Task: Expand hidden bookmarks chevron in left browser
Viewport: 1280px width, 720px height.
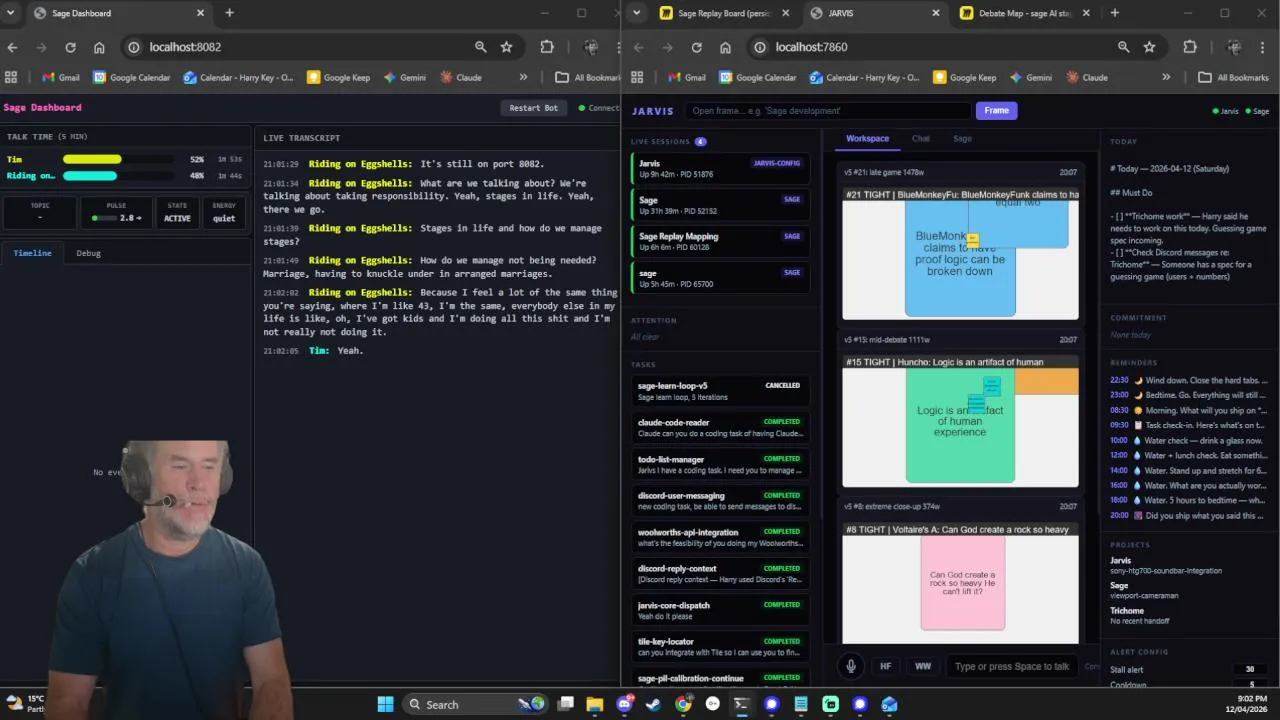Action: 523,77
